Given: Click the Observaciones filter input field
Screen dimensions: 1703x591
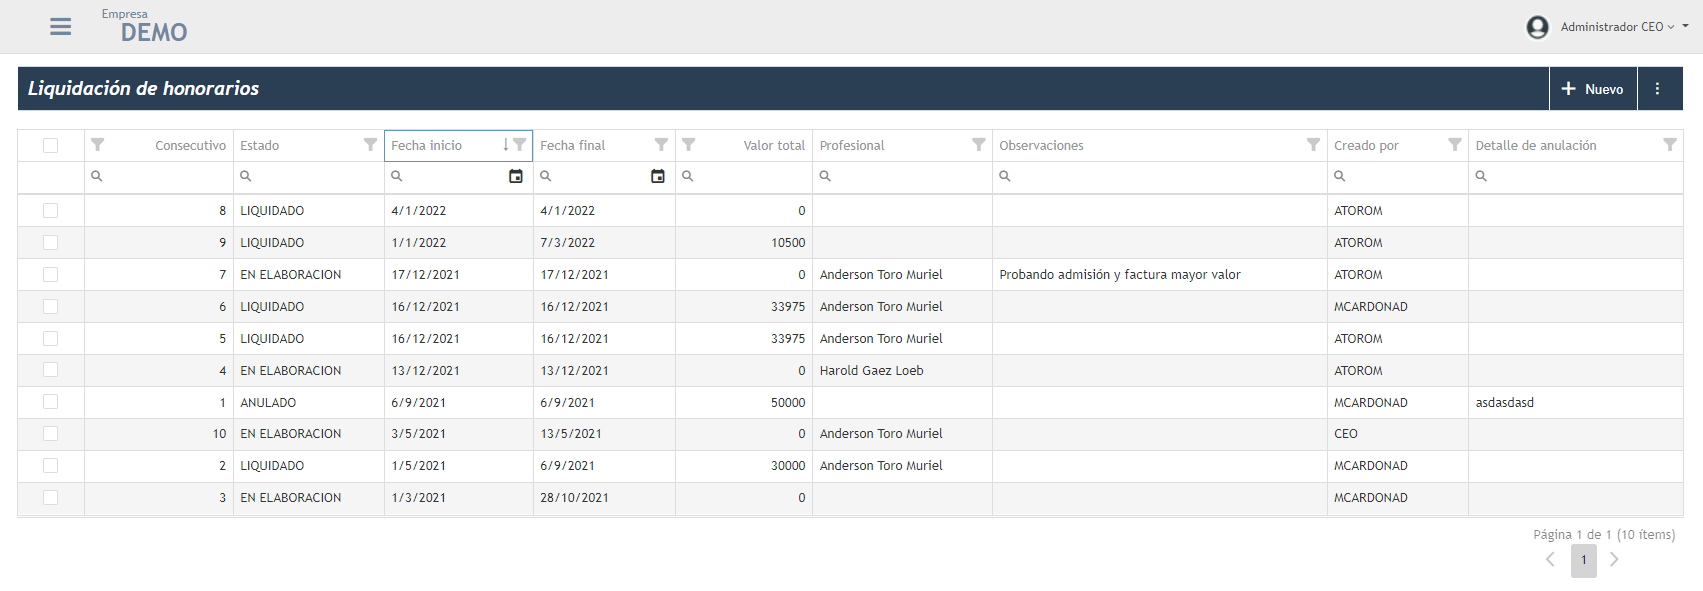Looking at the screenshot, I should click(x=1160, y=176).
